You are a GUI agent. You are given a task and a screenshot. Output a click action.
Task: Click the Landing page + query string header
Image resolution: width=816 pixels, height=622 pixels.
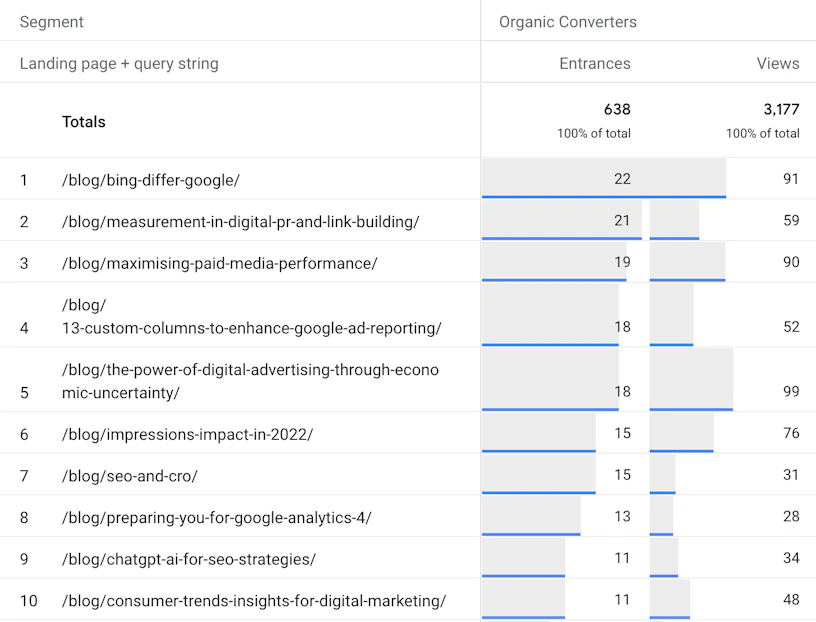(119, 64)
